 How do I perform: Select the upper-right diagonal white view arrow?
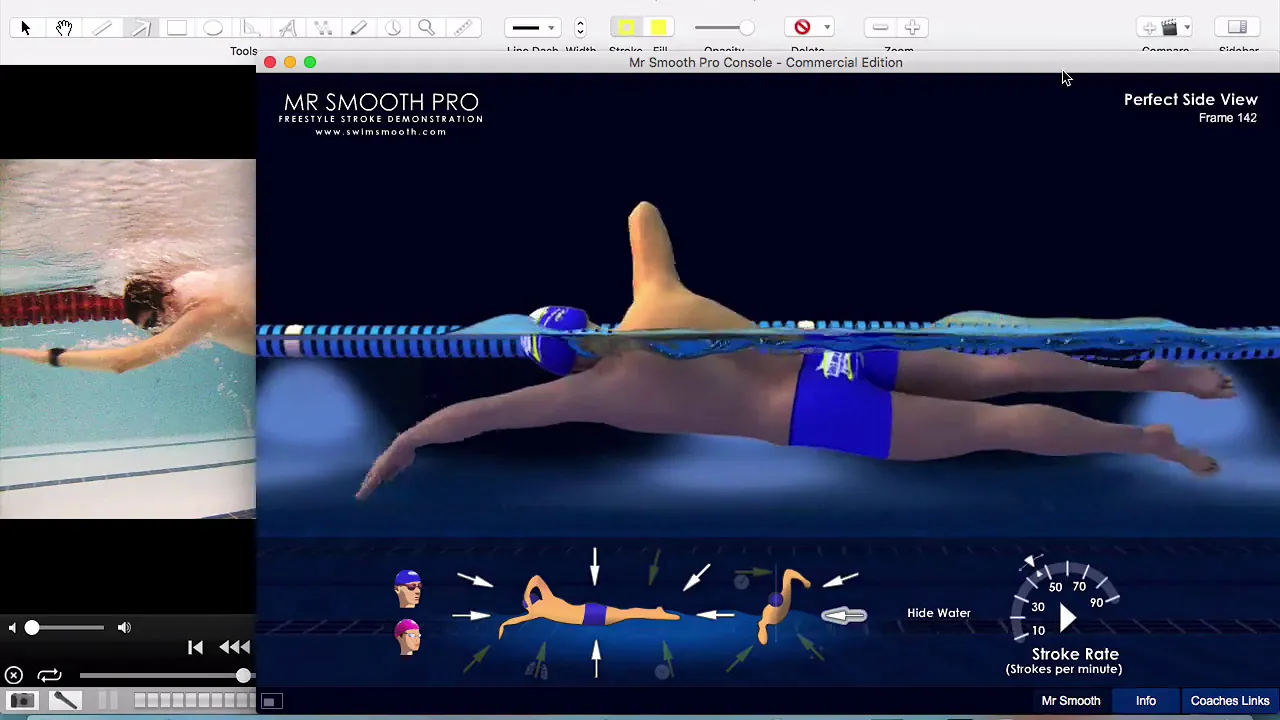698,576
